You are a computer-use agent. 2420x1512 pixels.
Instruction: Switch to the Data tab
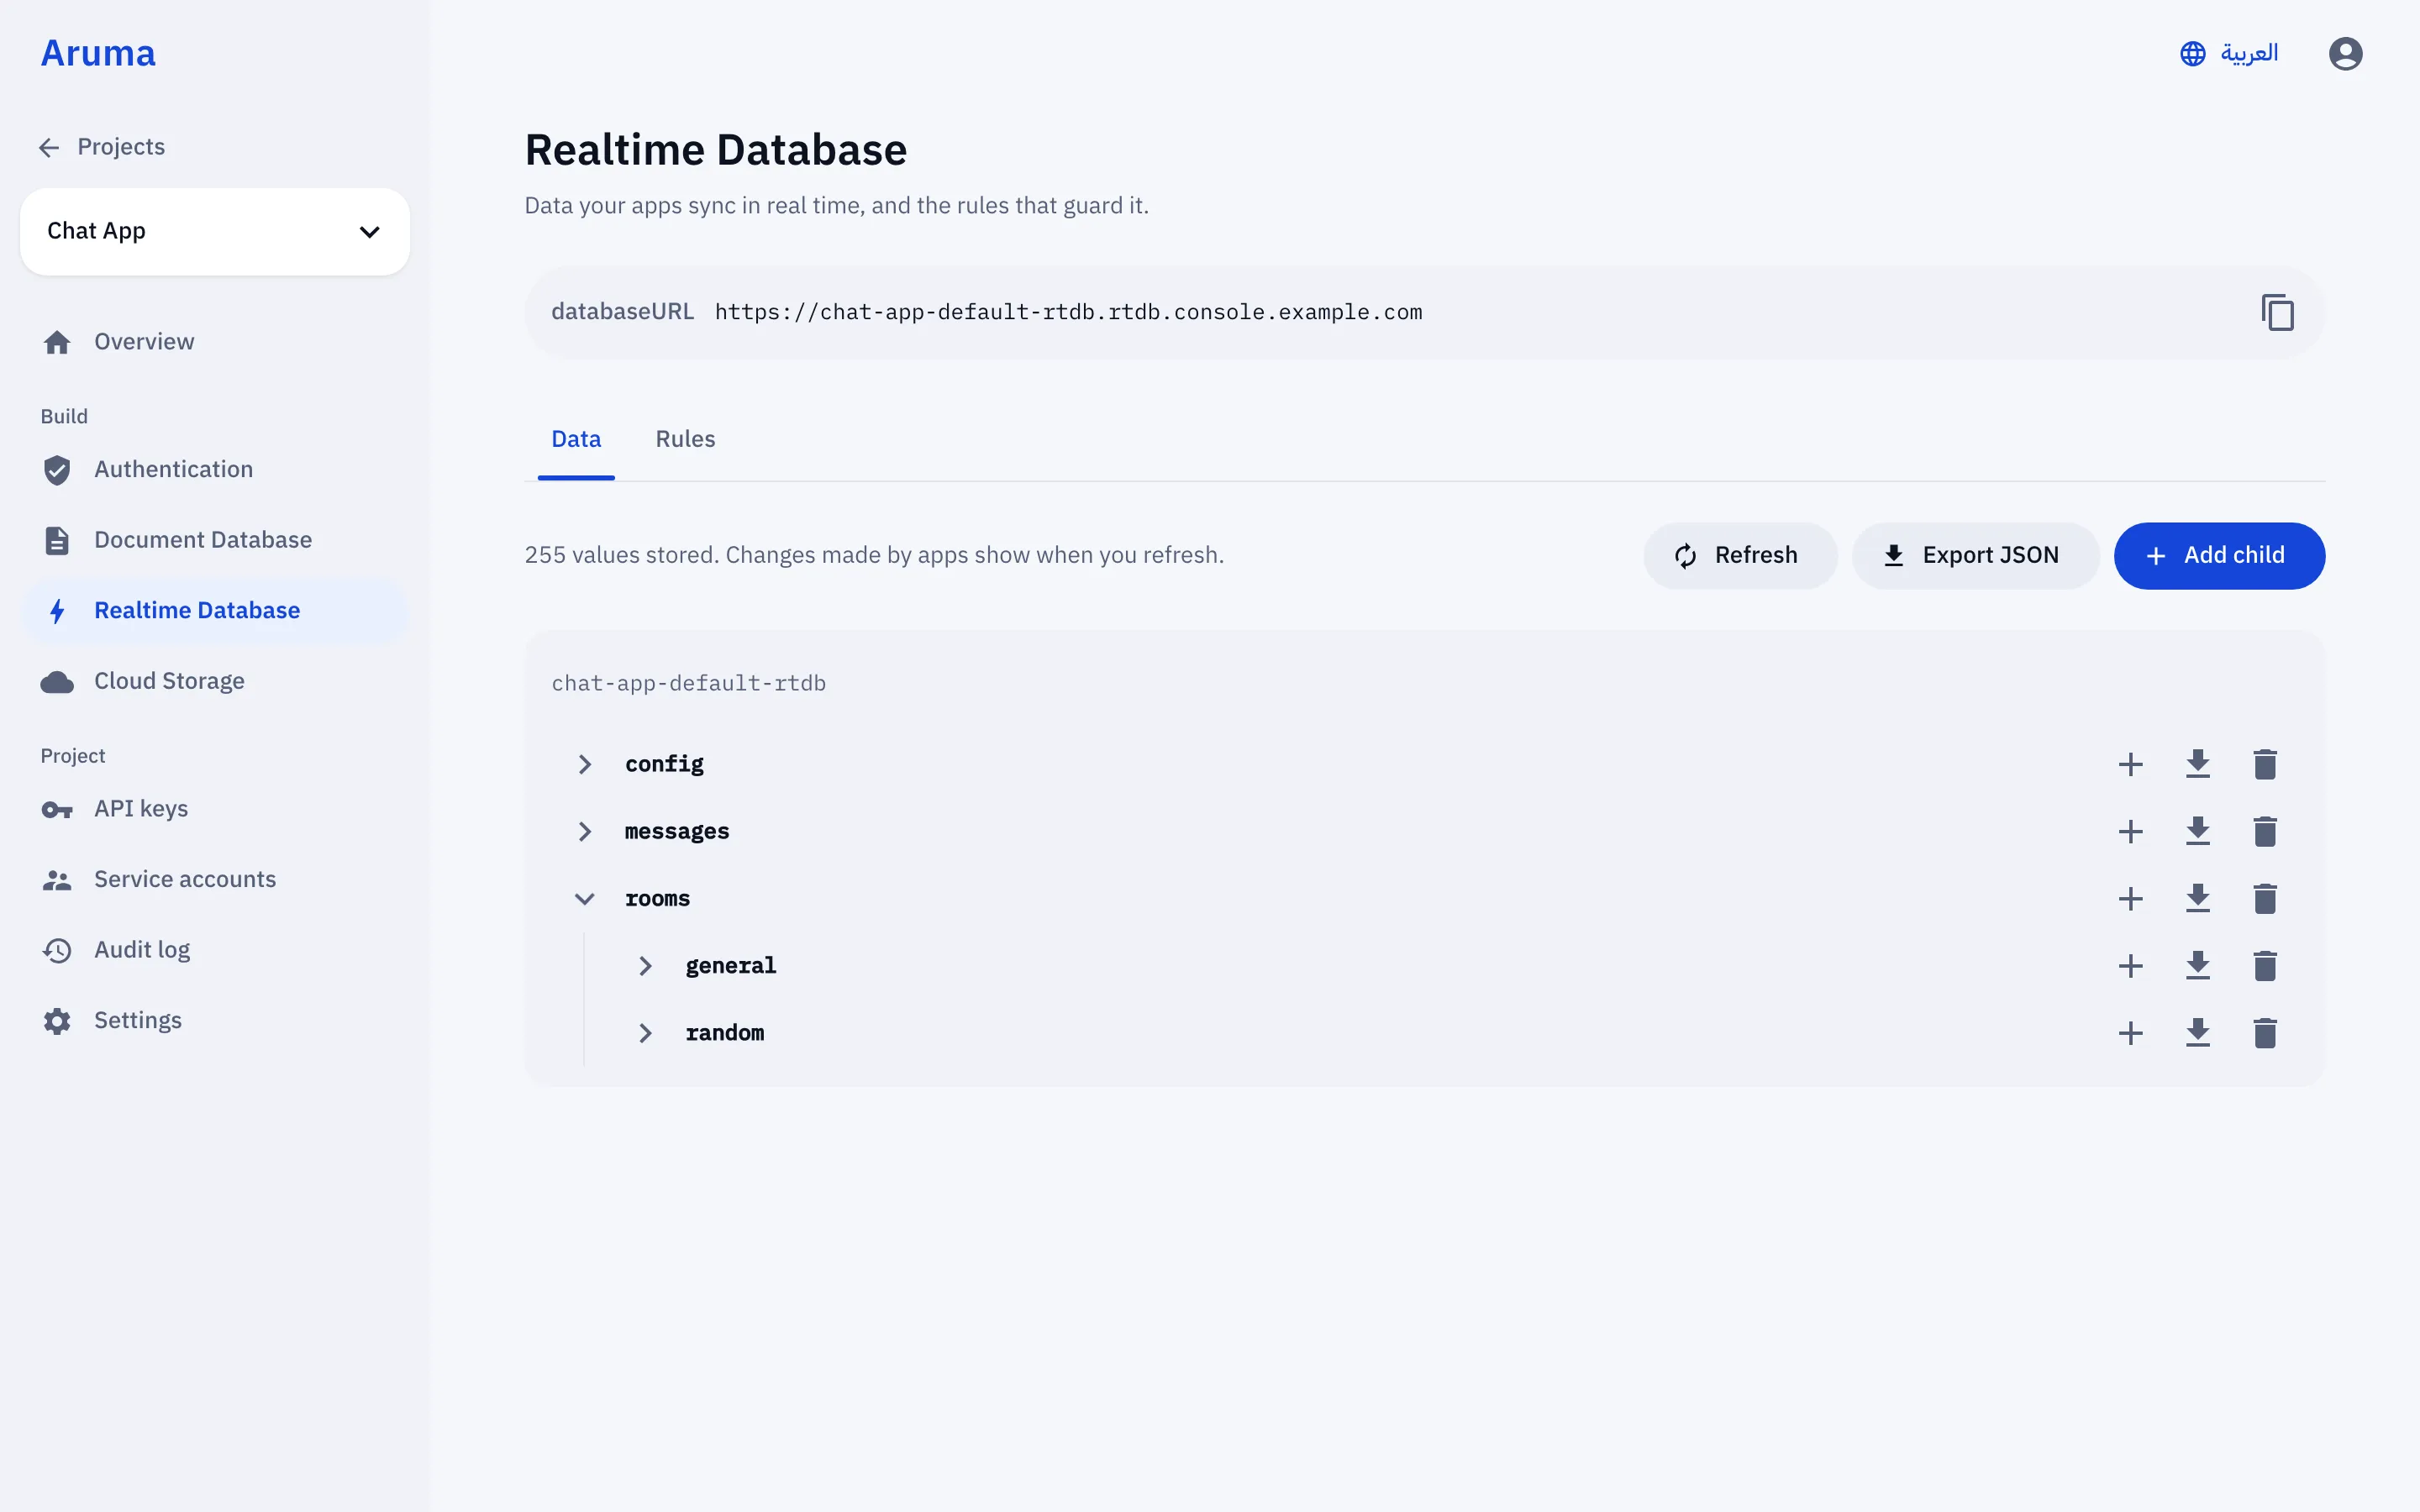[576, 439]
